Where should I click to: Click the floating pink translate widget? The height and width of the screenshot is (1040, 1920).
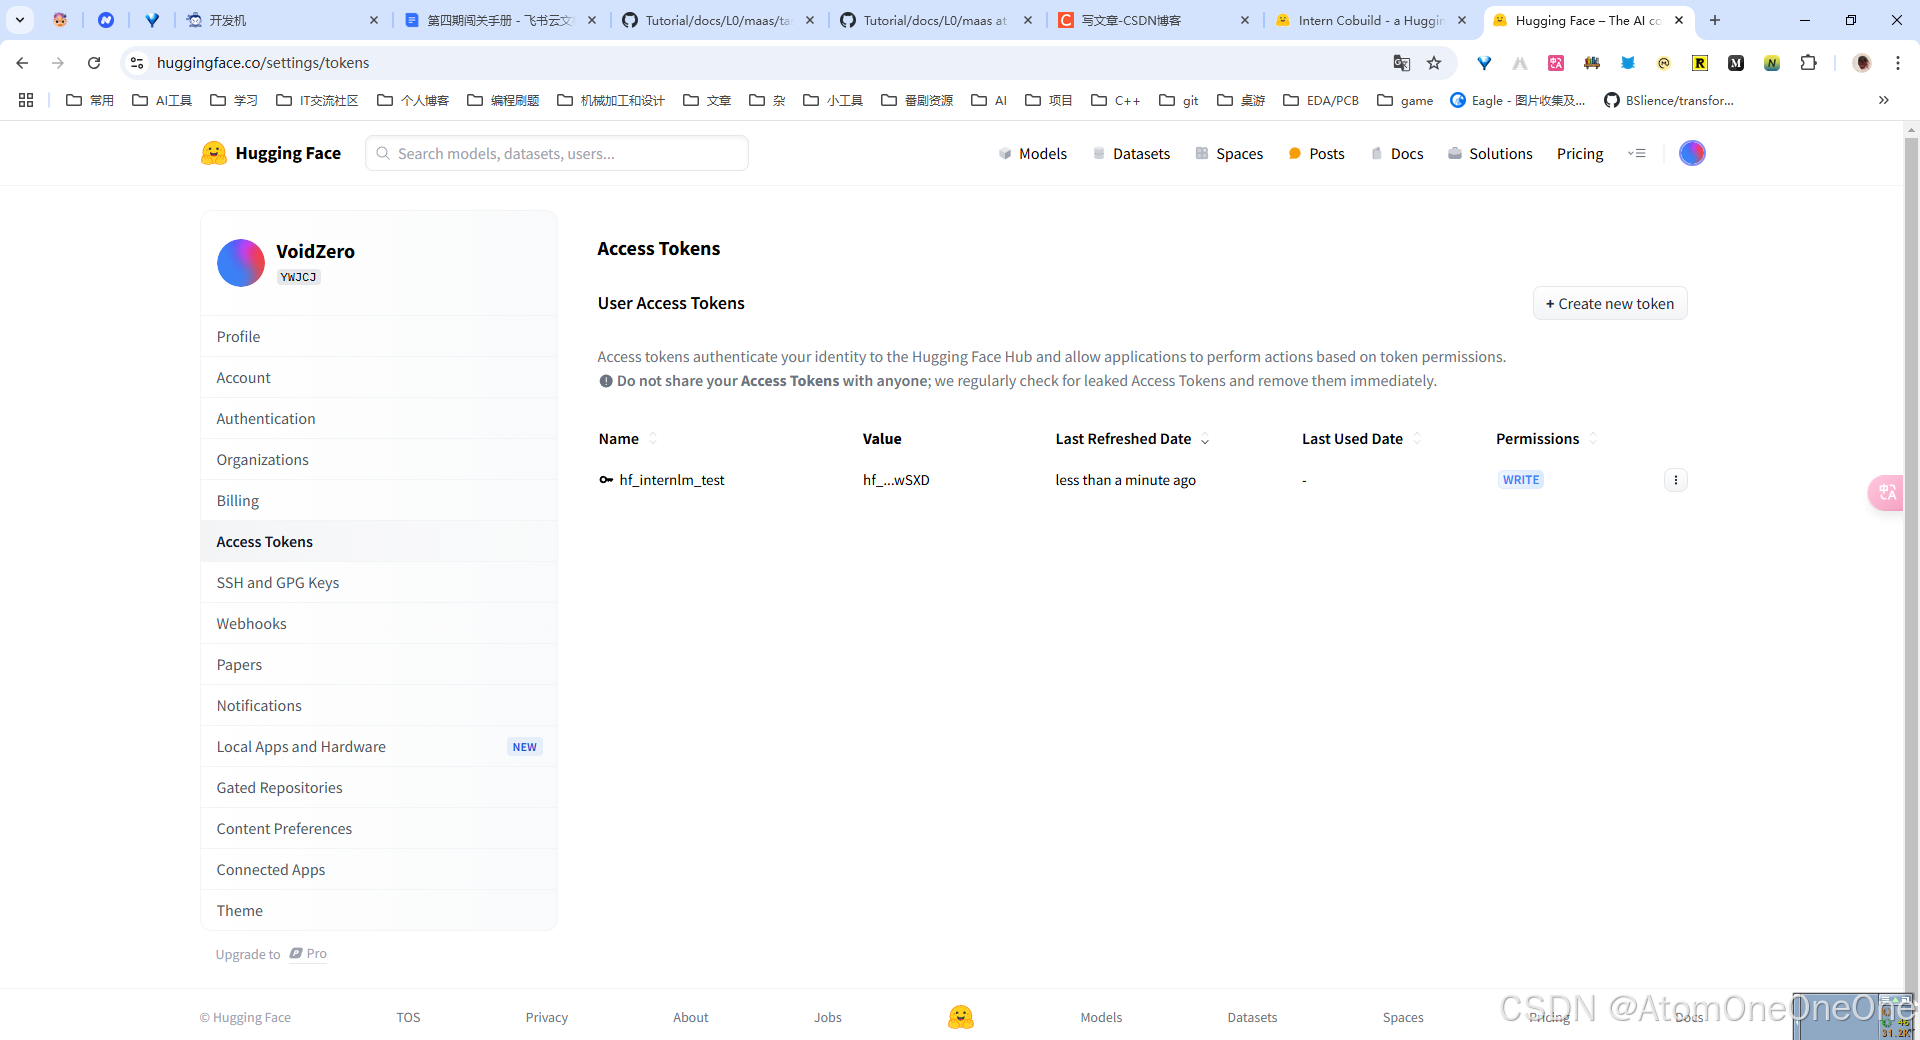tap(1886, 492)
